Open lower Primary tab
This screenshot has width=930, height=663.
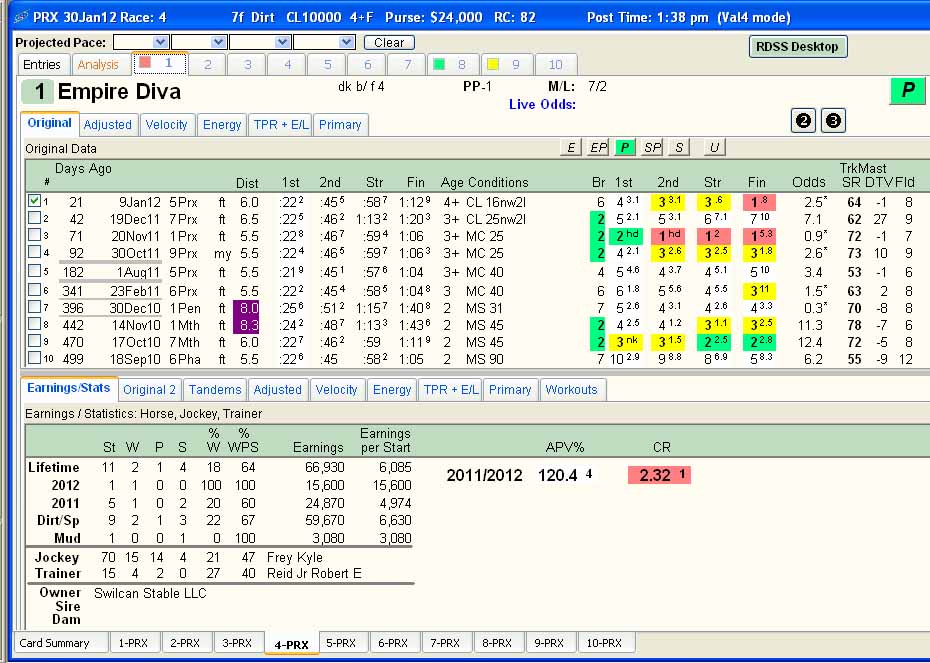click(510, 390)
